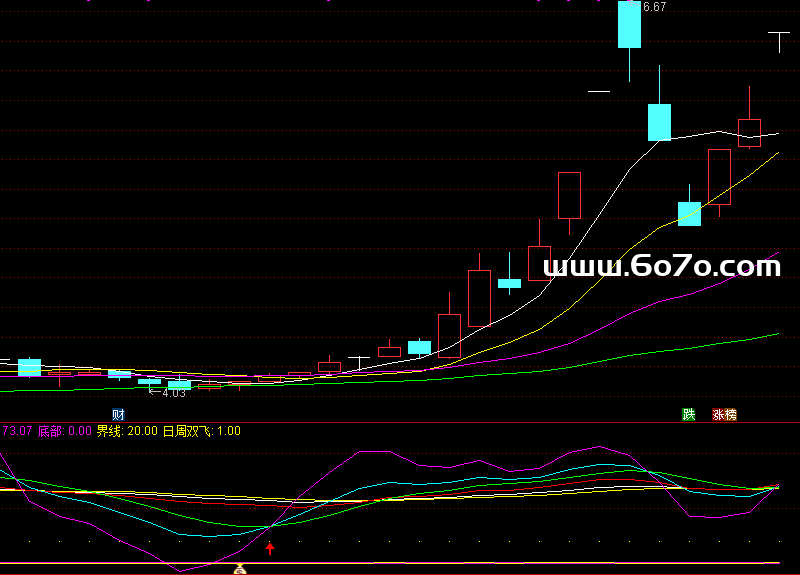This screenshot has height=575, width=800.
Task: Click the cyan candlestick right of the watermark
Action: [x=689, y=213]
